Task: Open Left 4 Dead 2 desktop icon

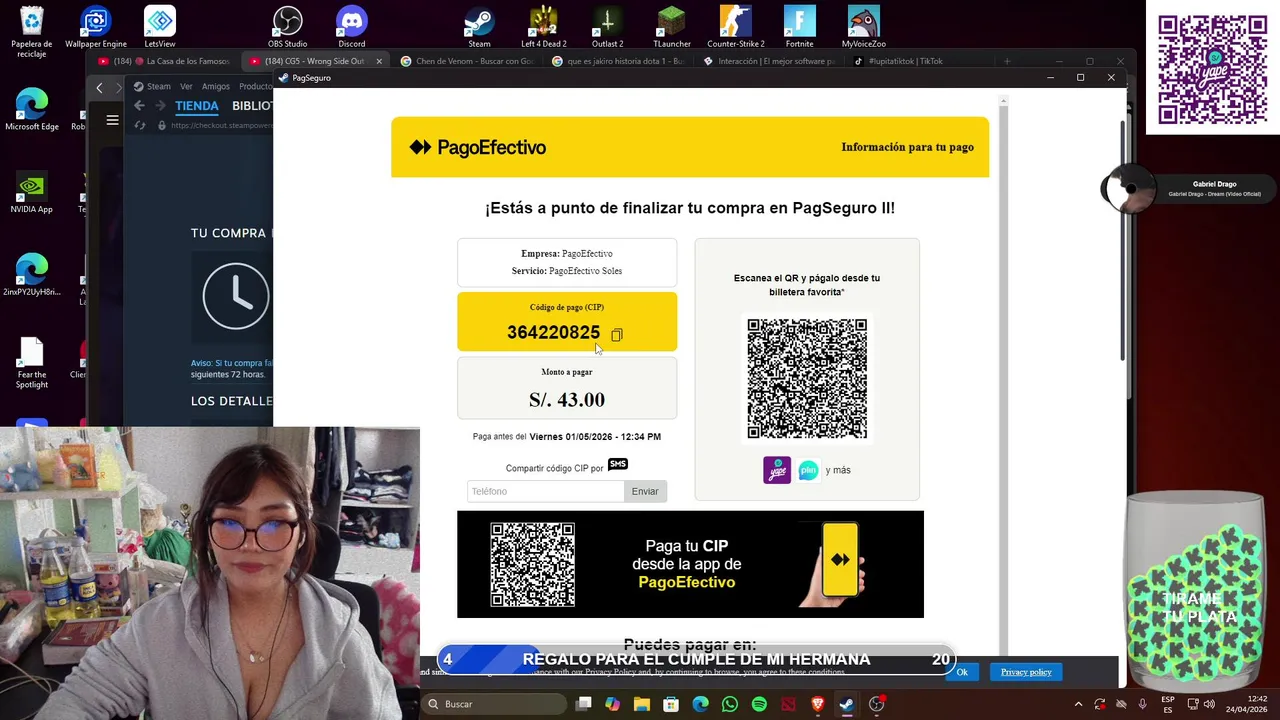Action: click(543, 28)
